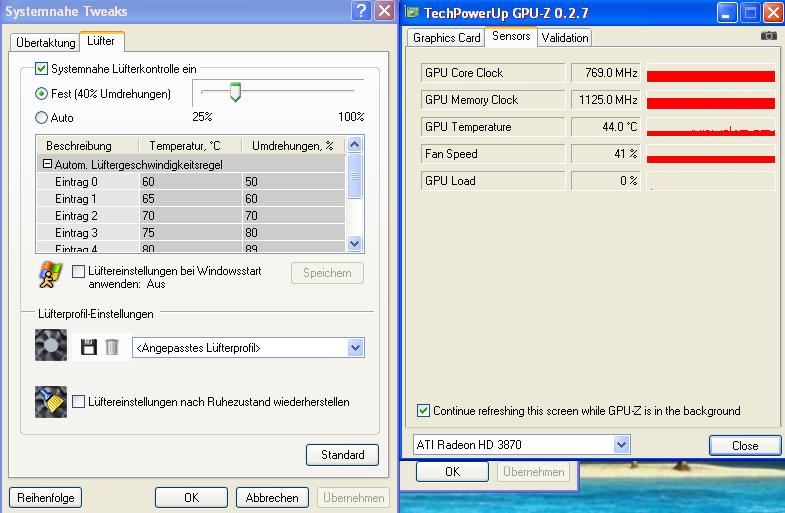This screenshot has width=785, height=513.
Task: Open the ATI Radeon HD 3870 device dropdown
Action: click(621, 444)
